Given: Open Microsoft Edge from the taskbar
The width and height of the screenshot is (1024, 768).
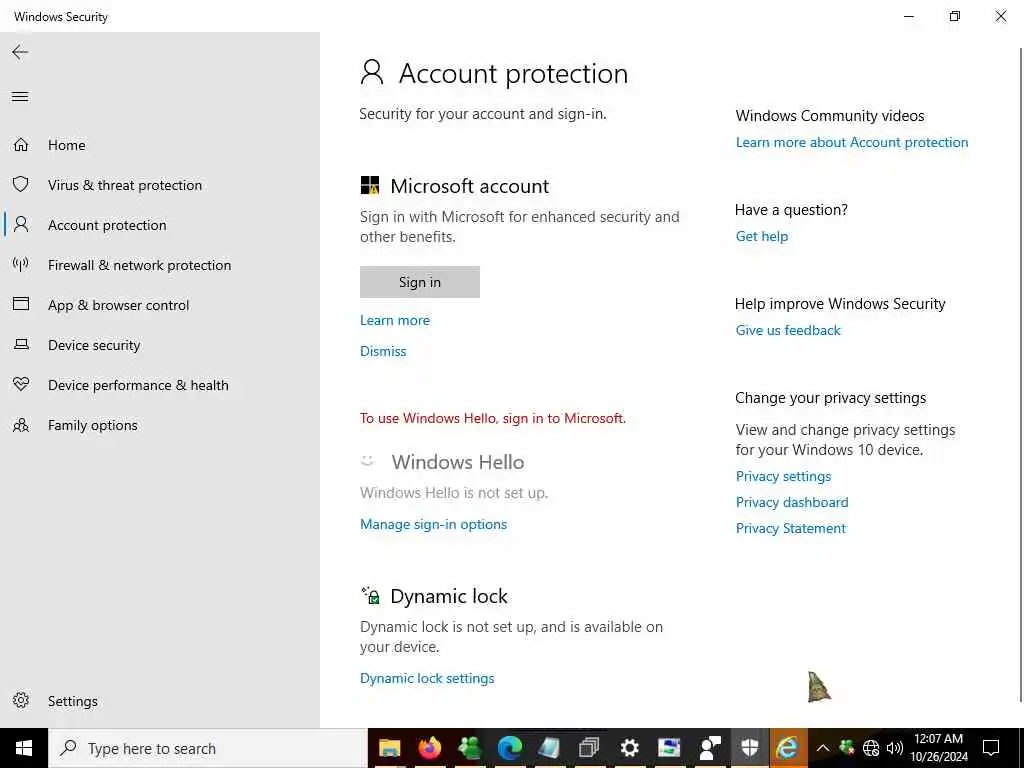Looking at the screenshot, I should coord(510,748).
